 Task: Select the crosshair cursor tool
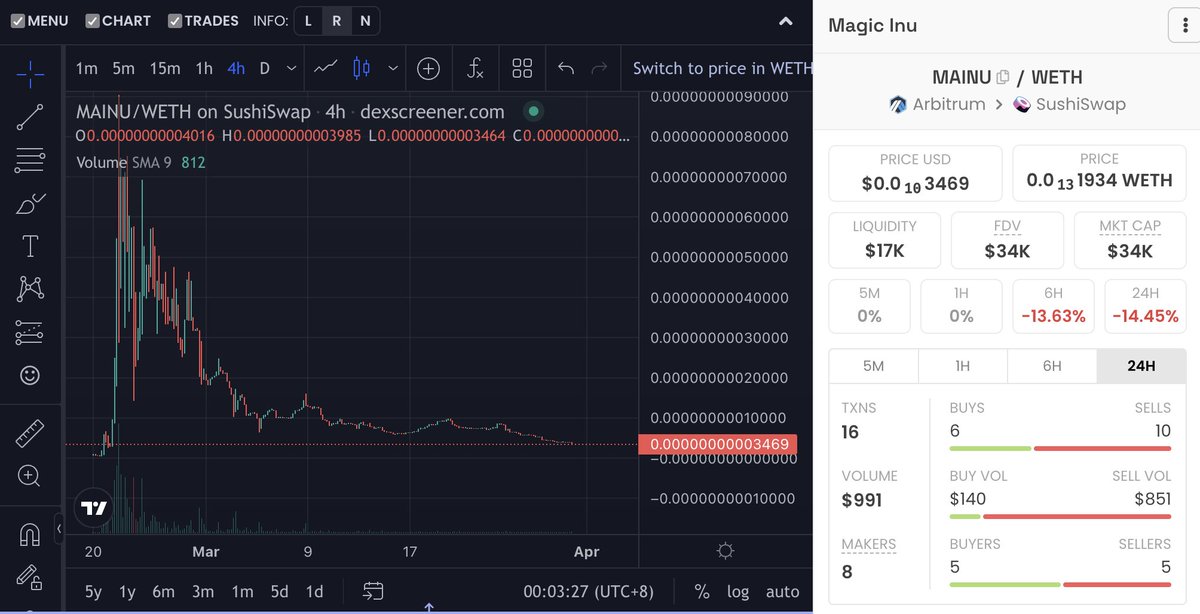30,73
